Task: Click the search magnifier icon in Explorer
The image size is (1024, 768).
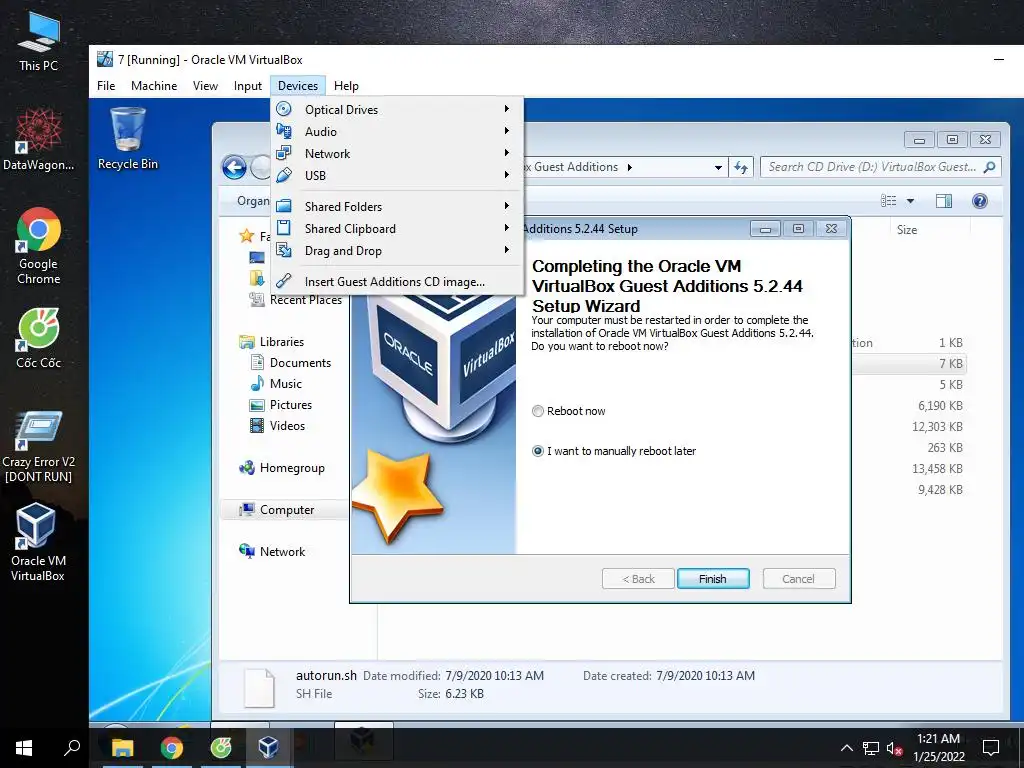Action: click(989, 167)
